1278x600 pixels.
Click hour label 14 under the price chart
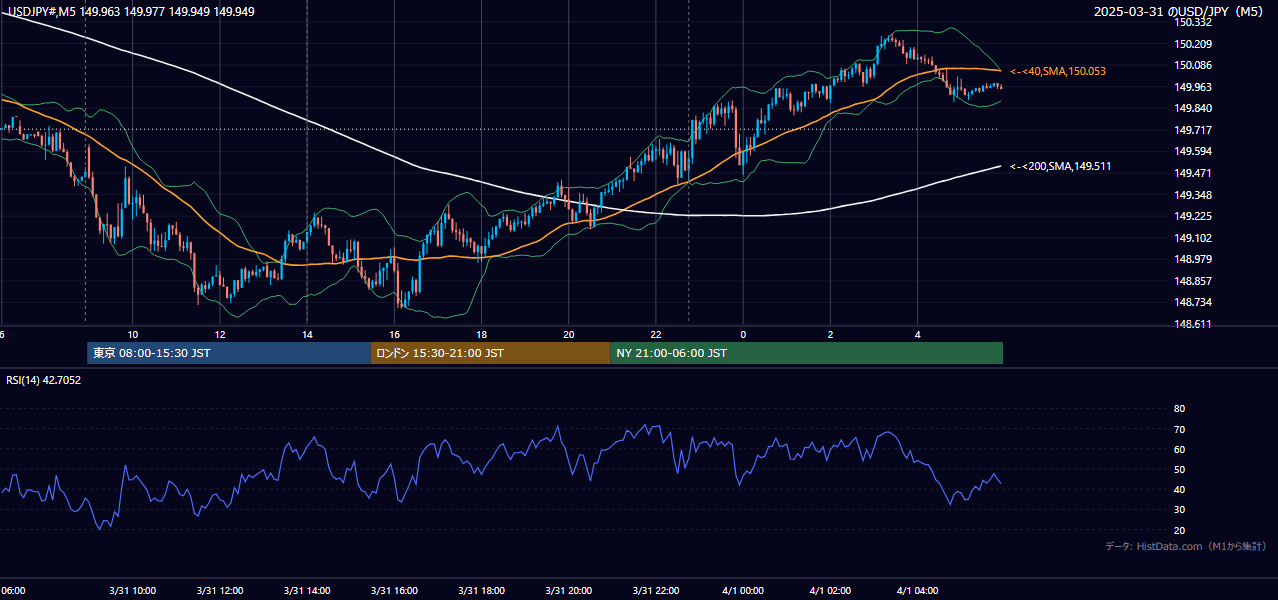click(307, 334)
